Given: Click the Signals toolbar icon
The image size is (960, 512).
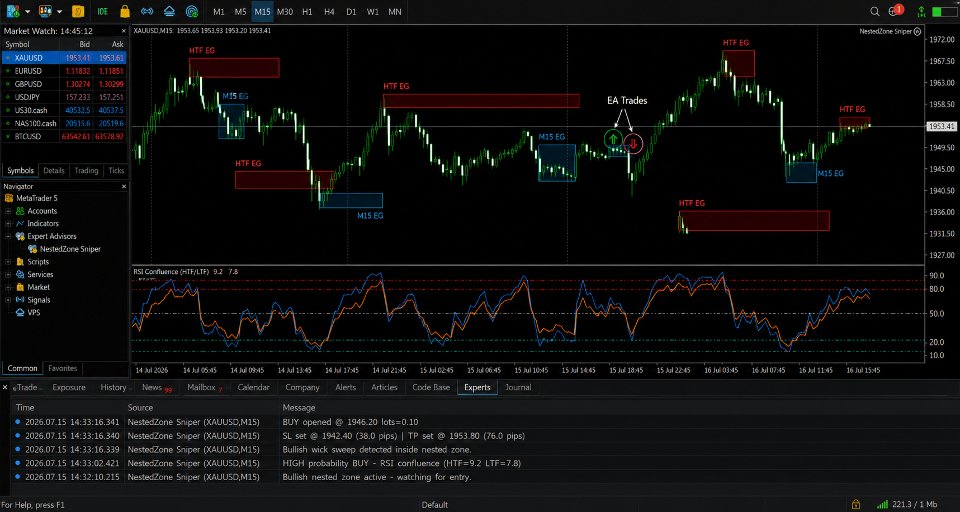Looking at the screenshot, I should (x=147, y=11).
